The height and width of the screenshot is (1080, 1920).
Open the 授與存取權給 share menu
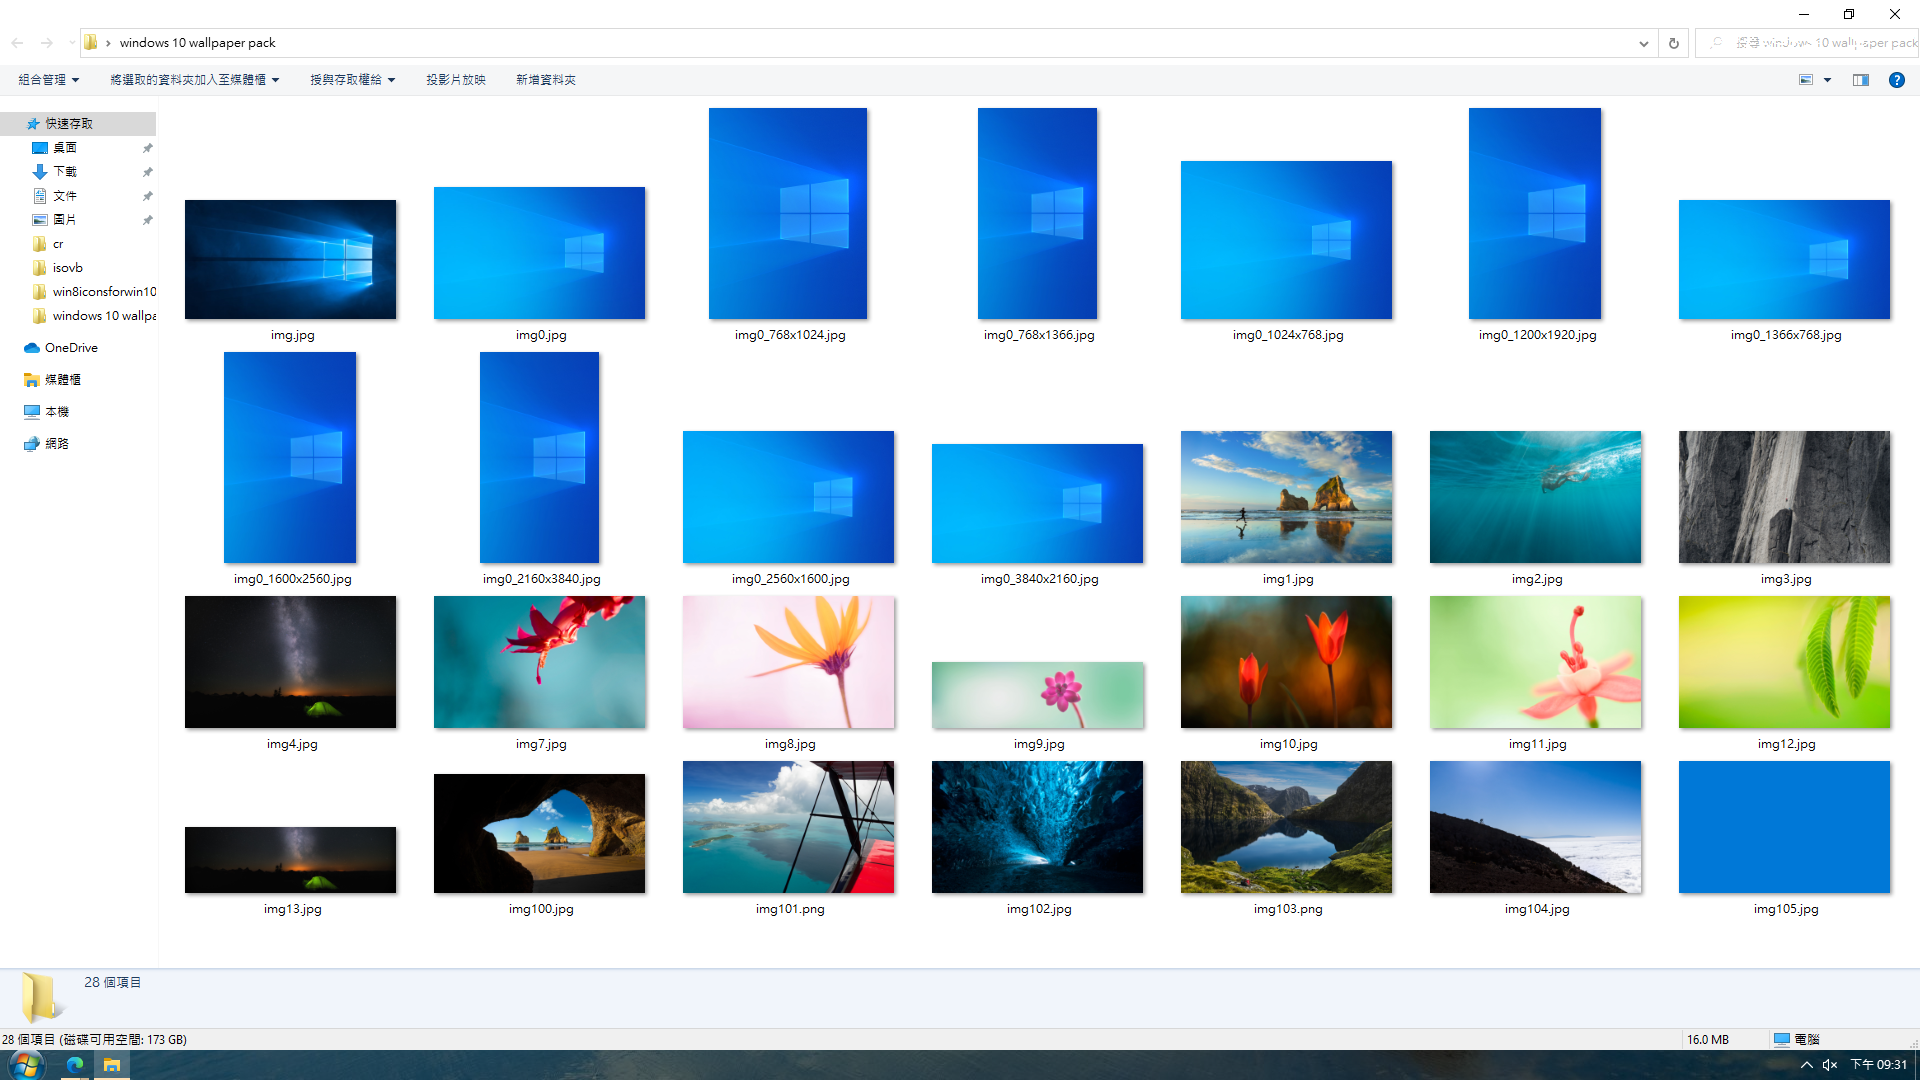(352, 80)
